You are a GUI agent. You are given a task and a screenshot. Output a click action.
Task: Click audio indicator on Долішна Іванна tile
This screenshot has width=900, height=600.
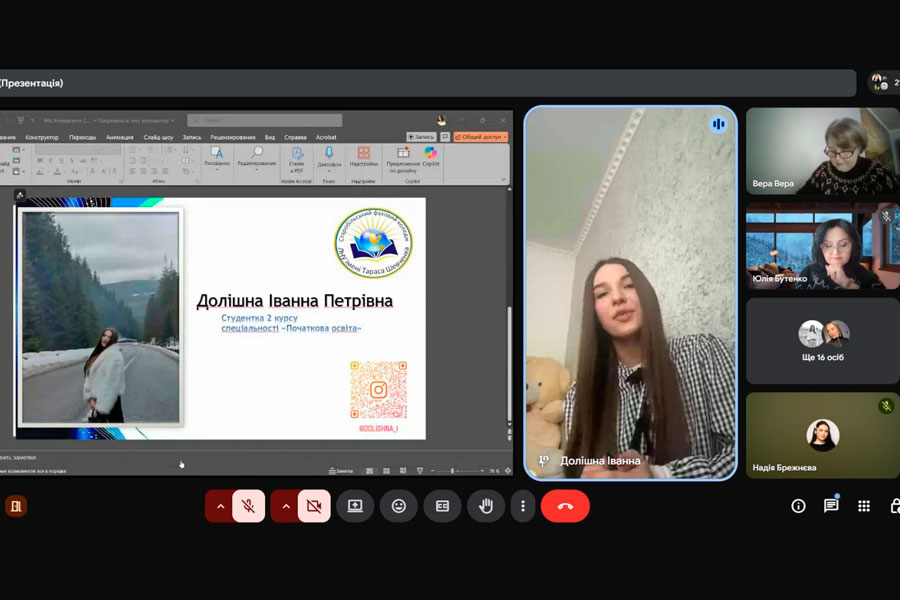coord(718,124)
